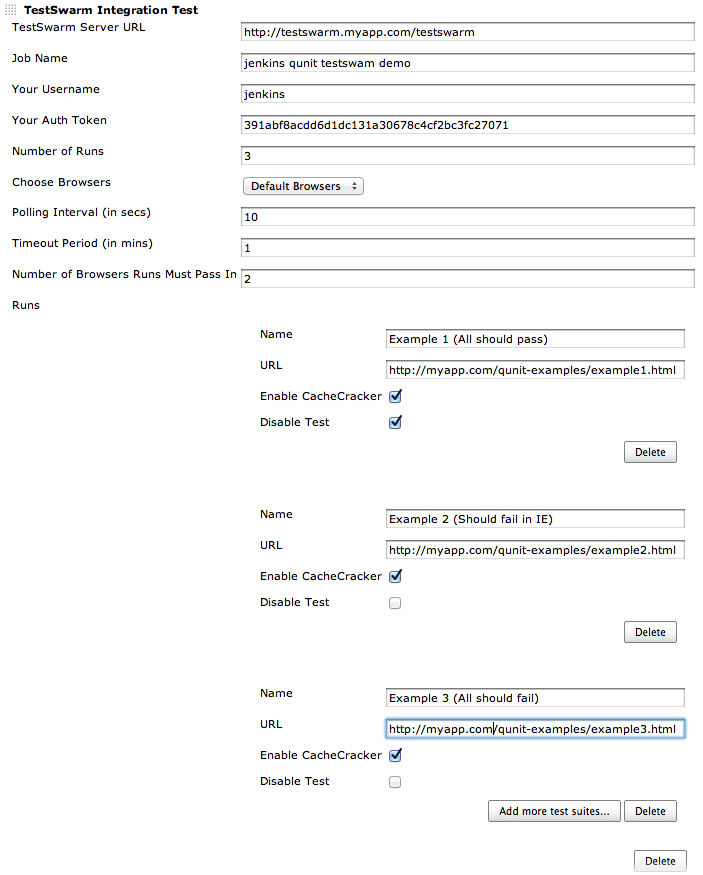The width and height of the screenshot is (703, 875).
Task: Click the Example 2 URL field
Action: pyautogui.click(x=535, y=550)
